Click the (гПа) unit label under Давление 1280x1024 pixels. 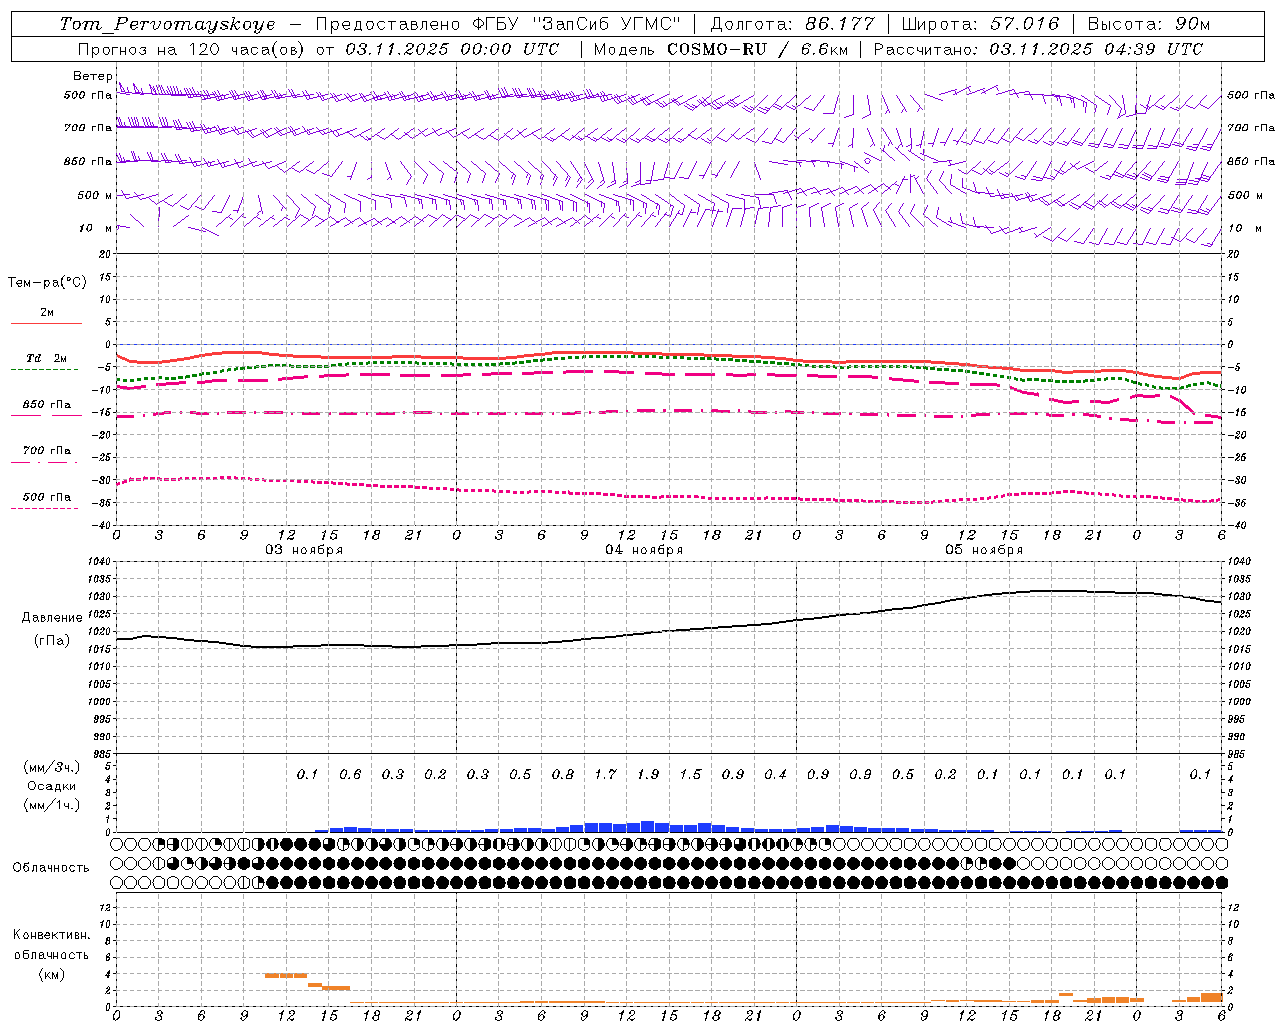click(x=52, y=640)
